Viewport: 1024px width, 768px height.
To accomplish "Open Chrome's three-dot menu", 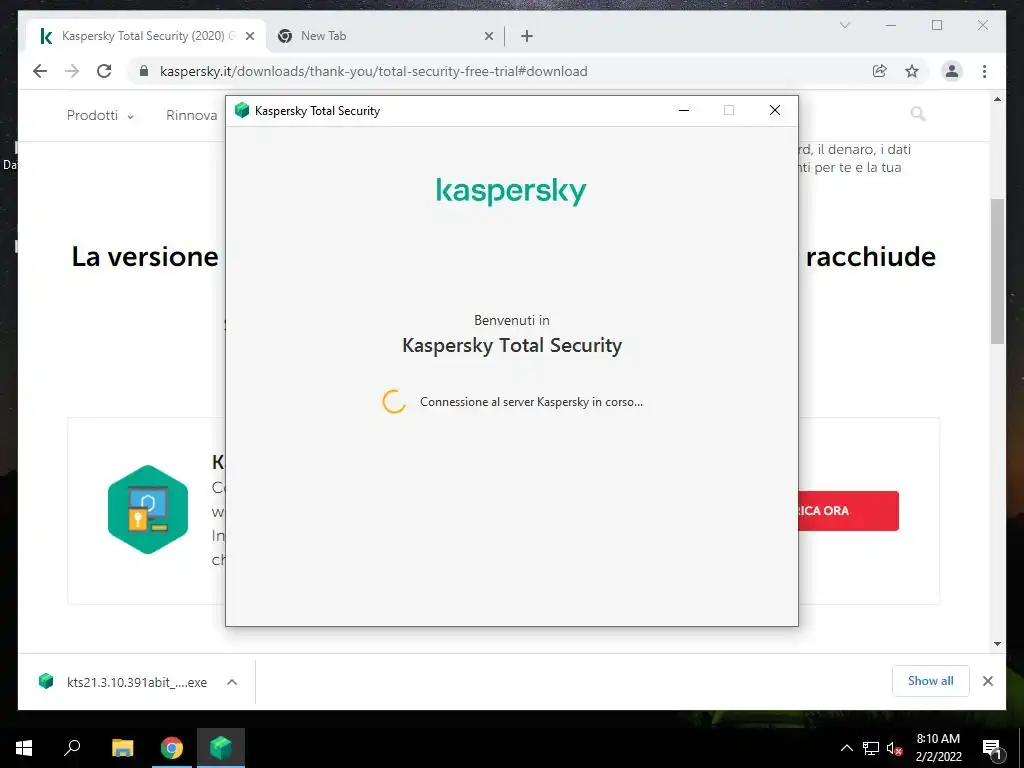I will click(x=984, y=71).
